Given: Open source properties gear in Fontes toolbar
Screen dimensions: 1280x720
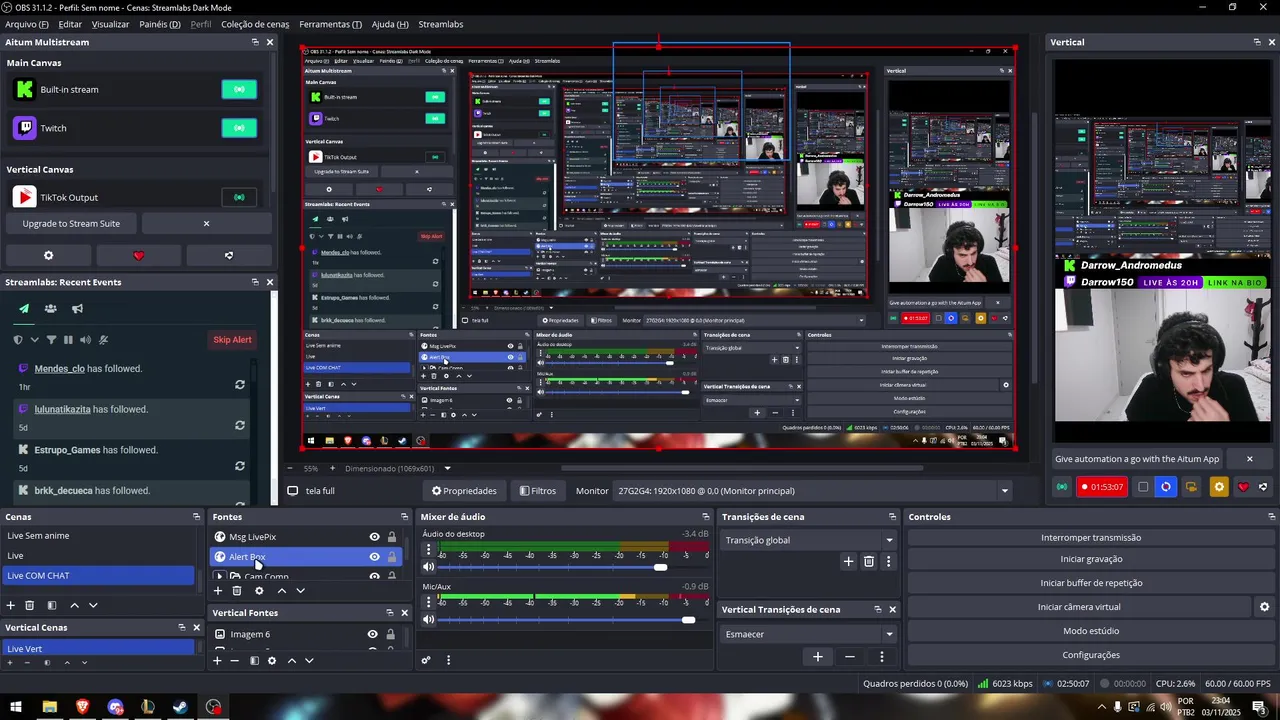Looking at the screenshot, I should point(259,591).
